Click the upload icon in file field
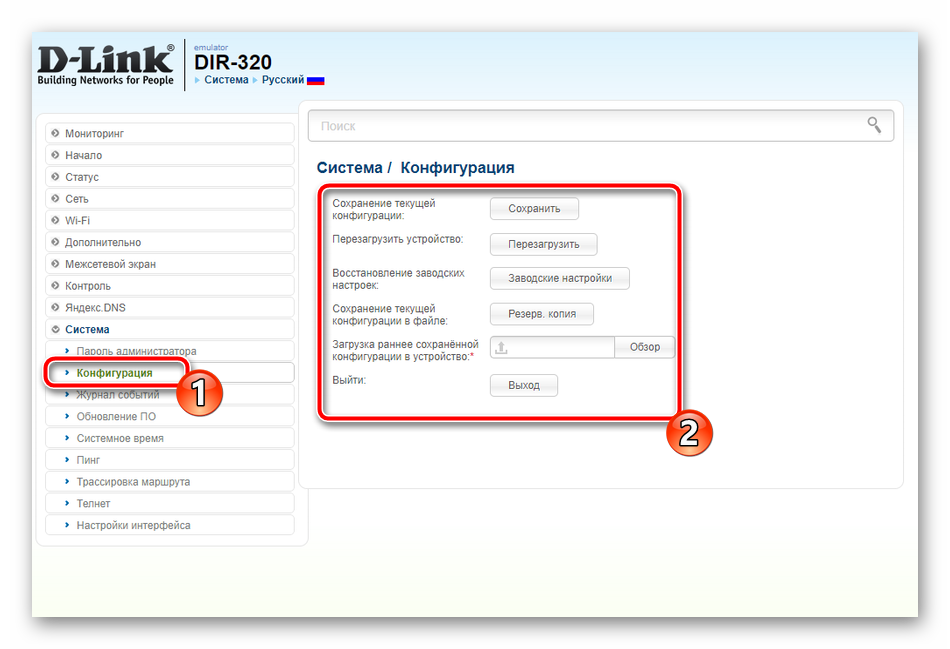950x649 pixels. tap(501, 348)
